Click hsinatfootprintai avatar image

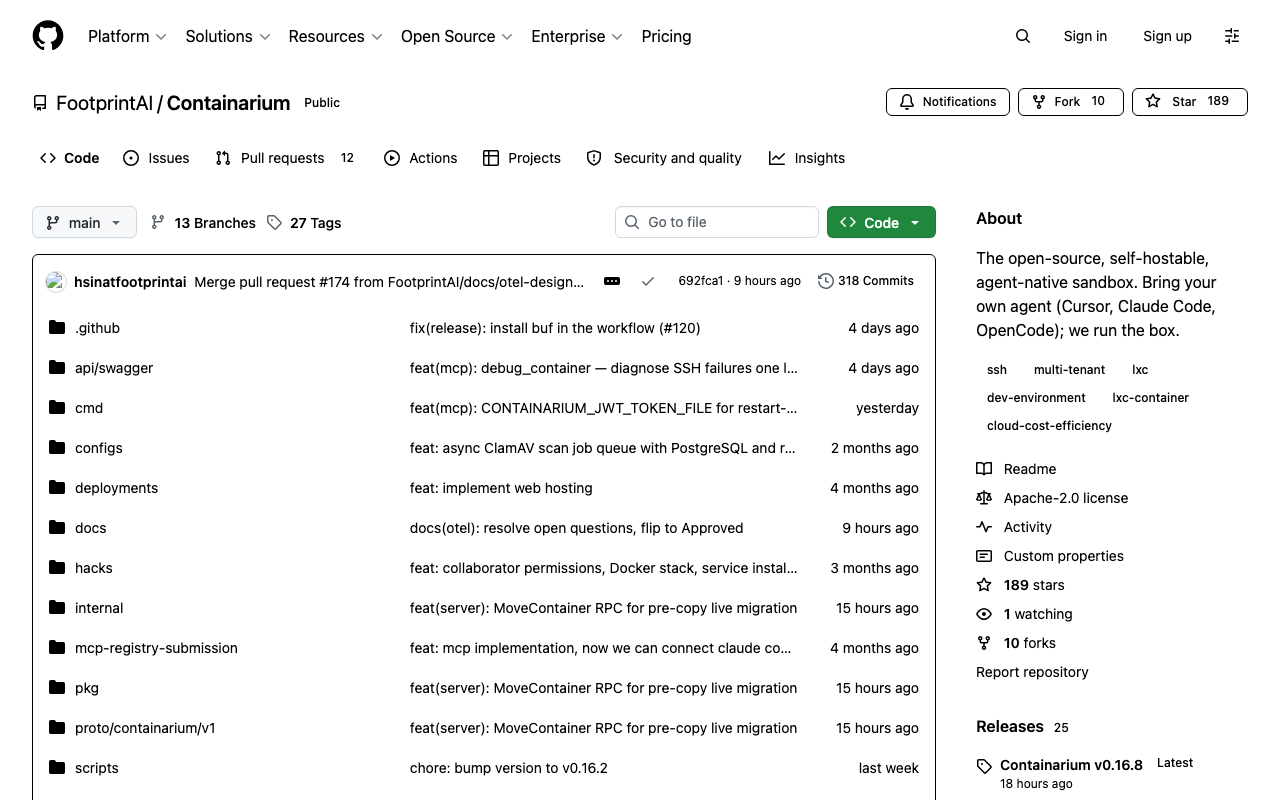point(56,282)
